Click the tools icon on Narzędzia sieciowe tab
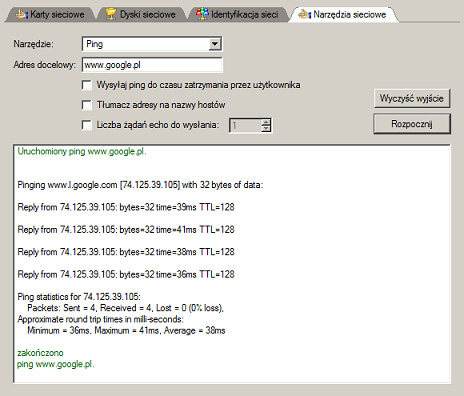Viewport: 464px width, 396px height. [305, 14]
